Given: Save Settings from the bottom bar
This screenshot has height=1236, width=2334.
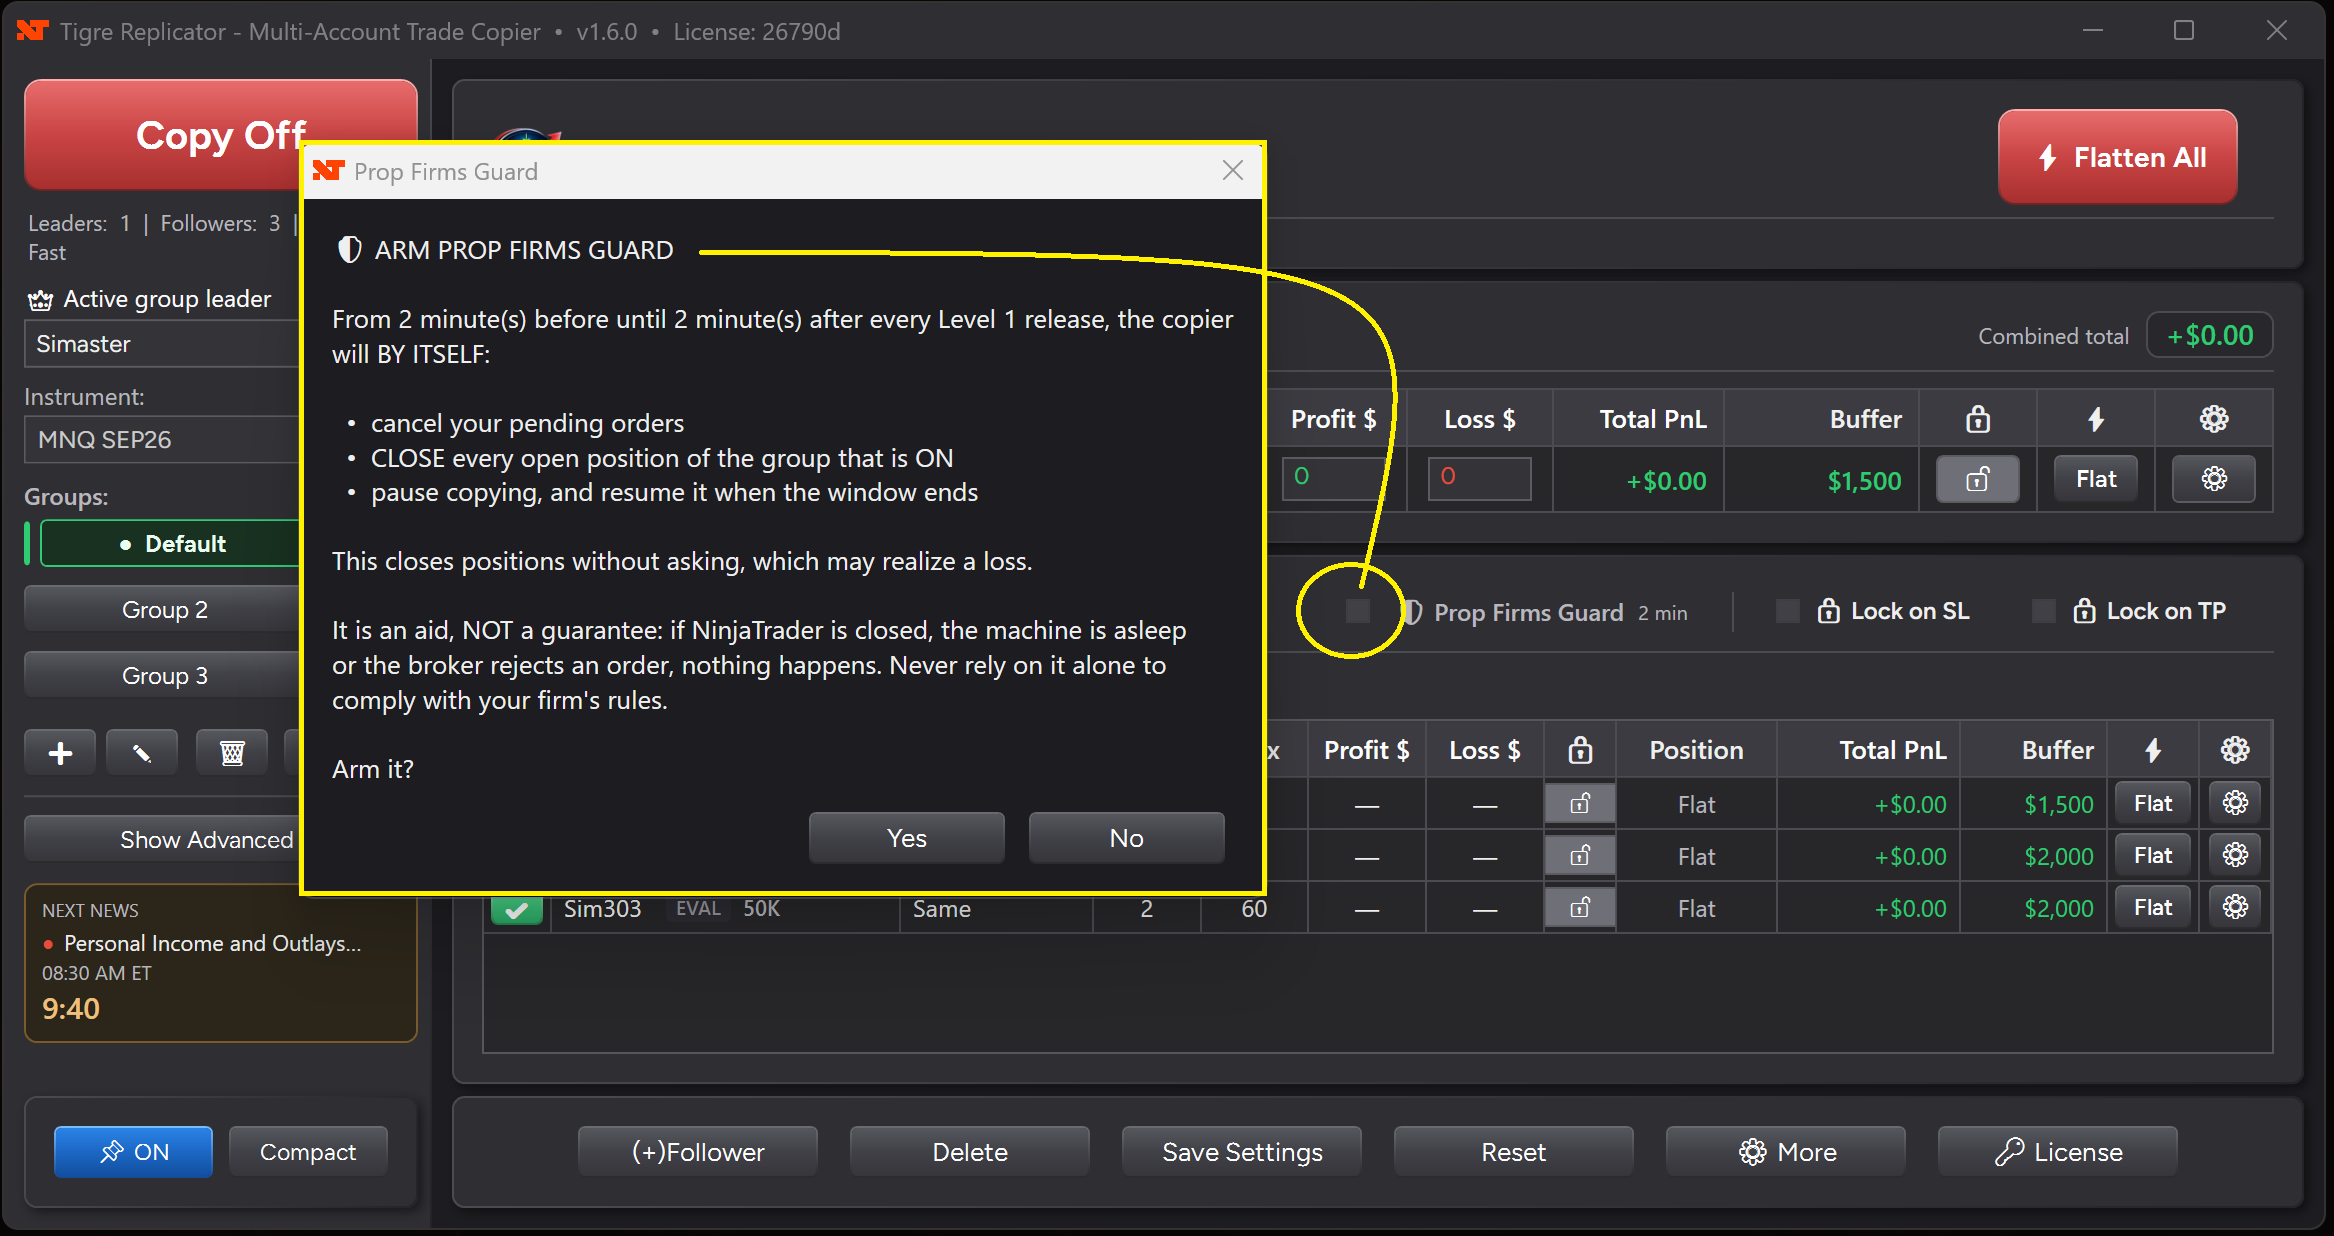Looking at the screenshot, I should point(1242,1152).
